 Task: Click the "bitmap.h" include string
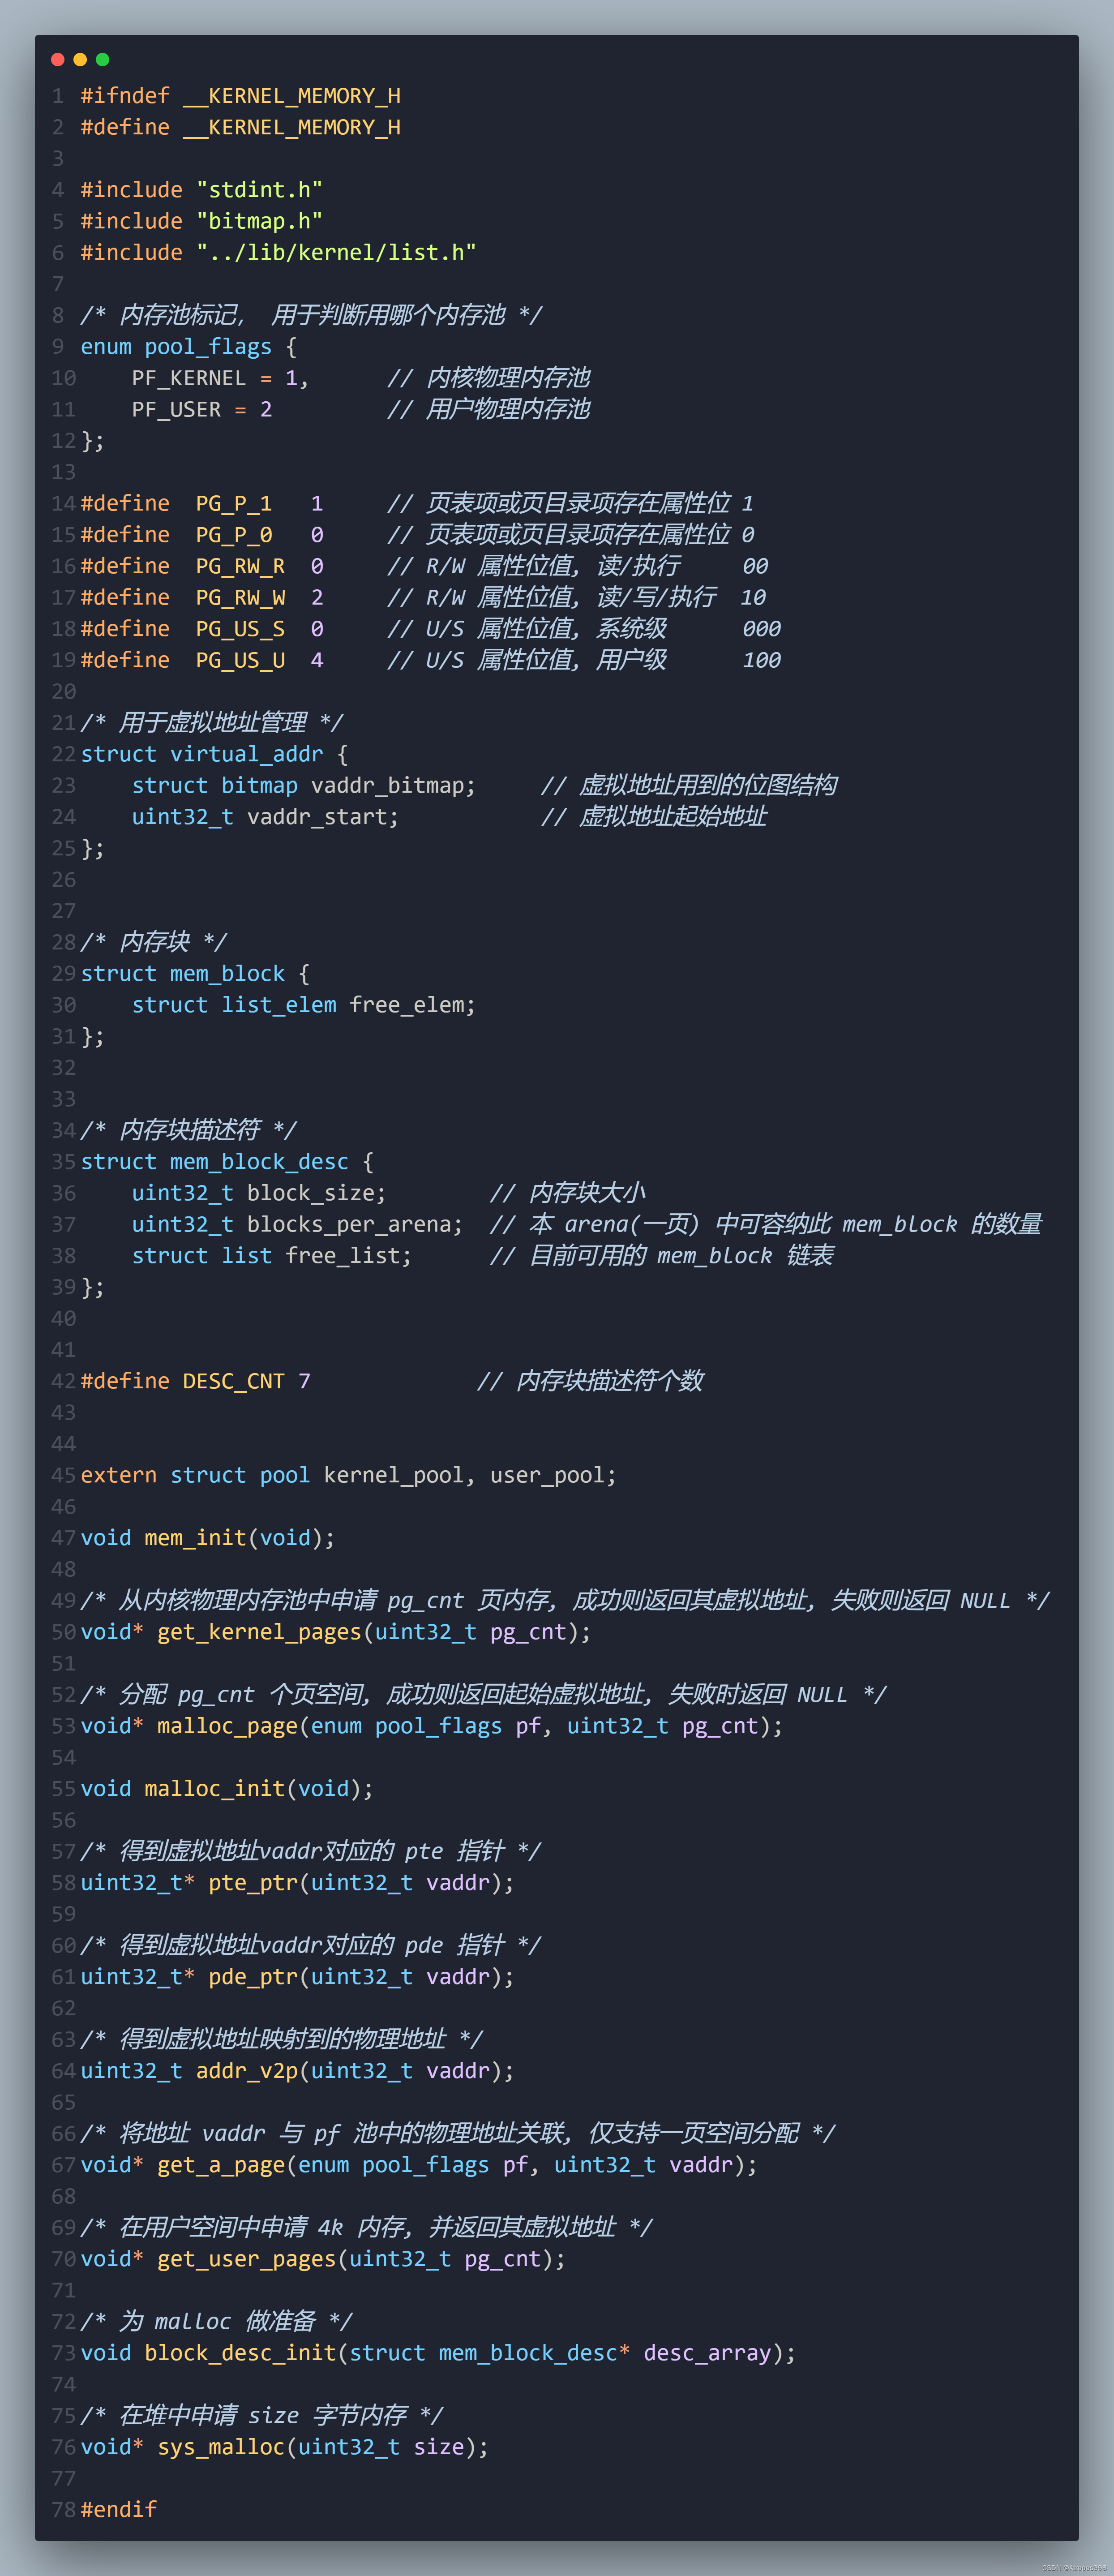[x=260, y=221]
